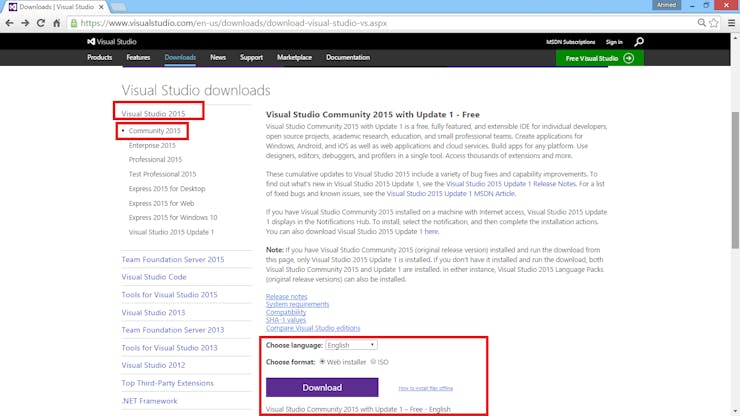This screenshot has width=740, height=416.
Task: Click the browser forward arrow
Action: click(25, 23)
